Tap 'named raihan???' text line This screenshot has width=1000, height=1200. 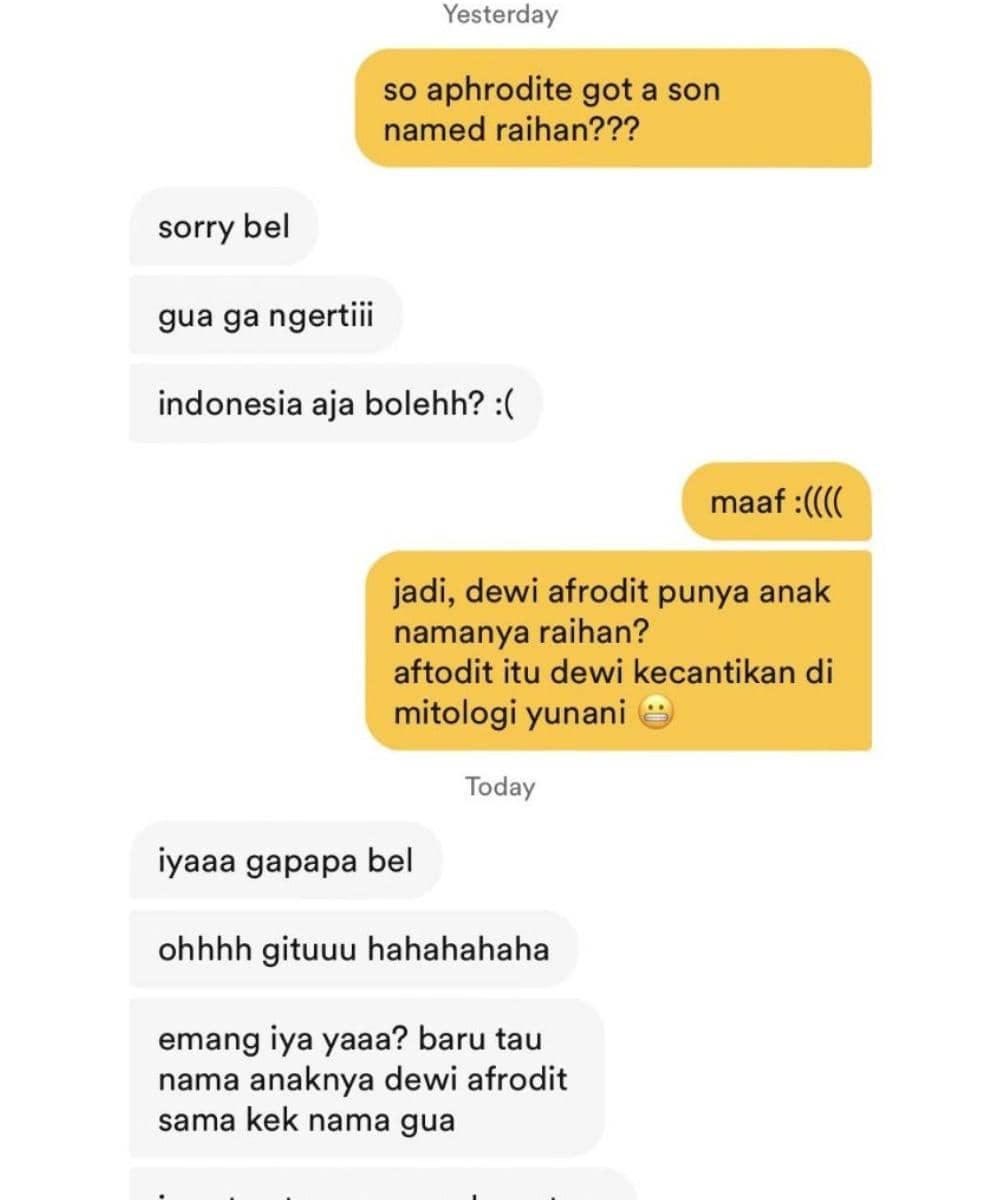[x=510, y=130]
